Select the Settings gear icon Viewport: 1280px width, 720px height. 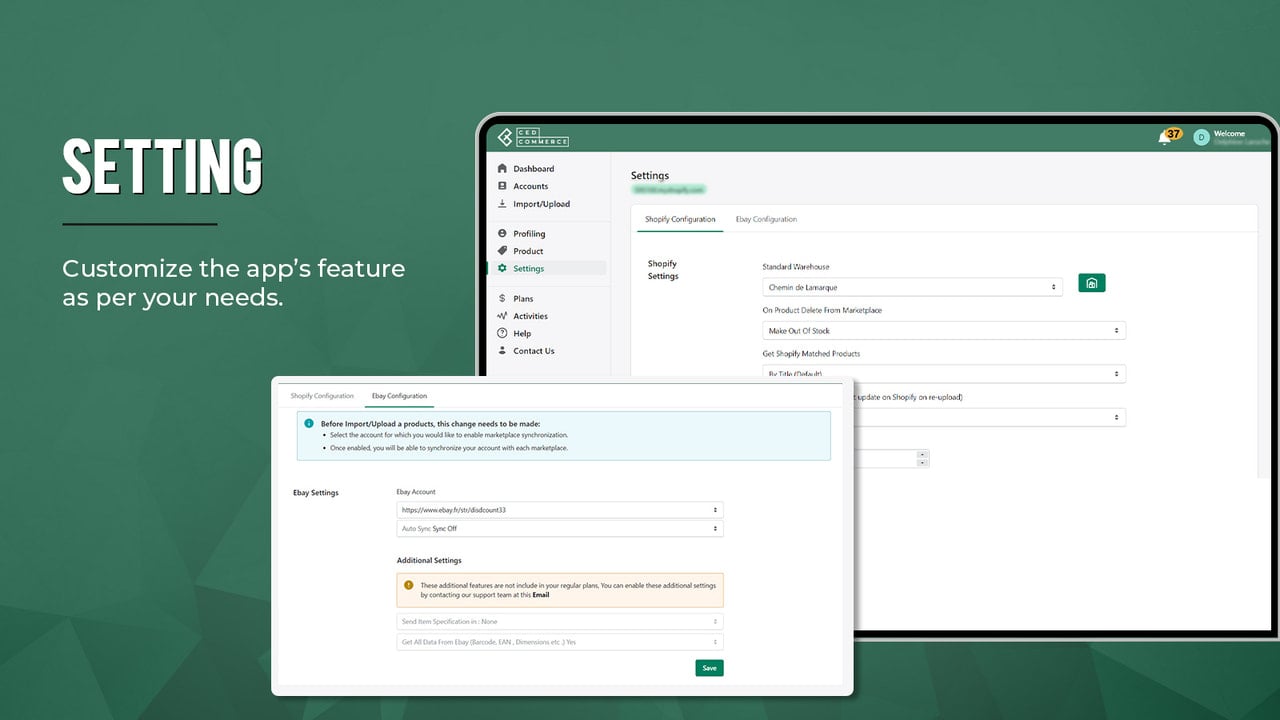502,268
